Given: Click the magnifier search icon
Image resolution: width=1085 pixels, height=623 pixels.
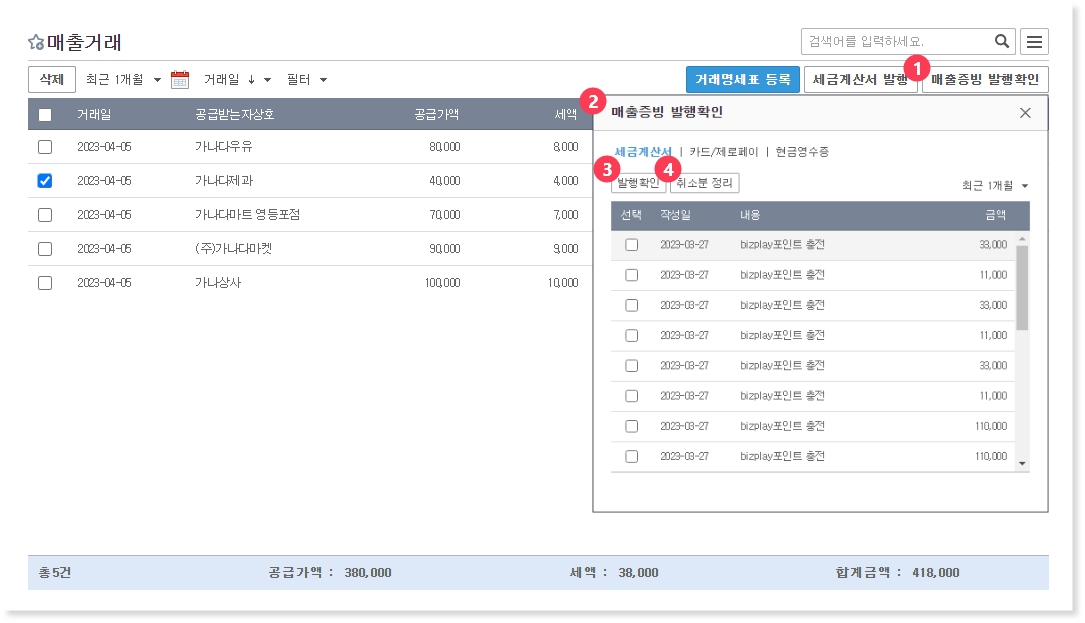Looking at the screenshot, I should (1001, 41).
